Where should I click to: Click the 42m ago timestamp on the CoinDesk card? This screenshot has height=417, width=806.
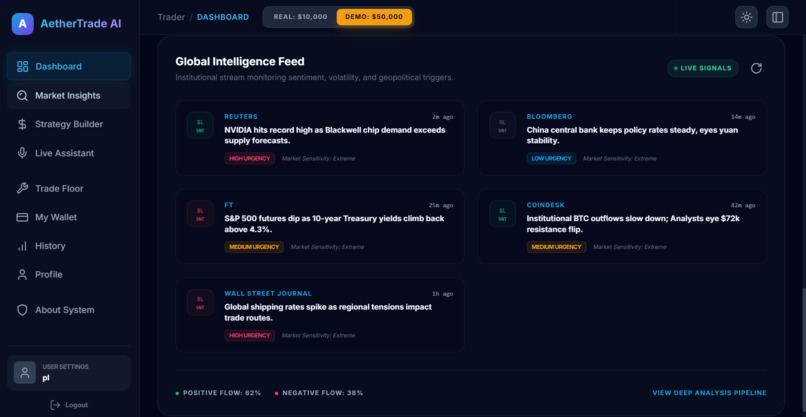point(743,205)
